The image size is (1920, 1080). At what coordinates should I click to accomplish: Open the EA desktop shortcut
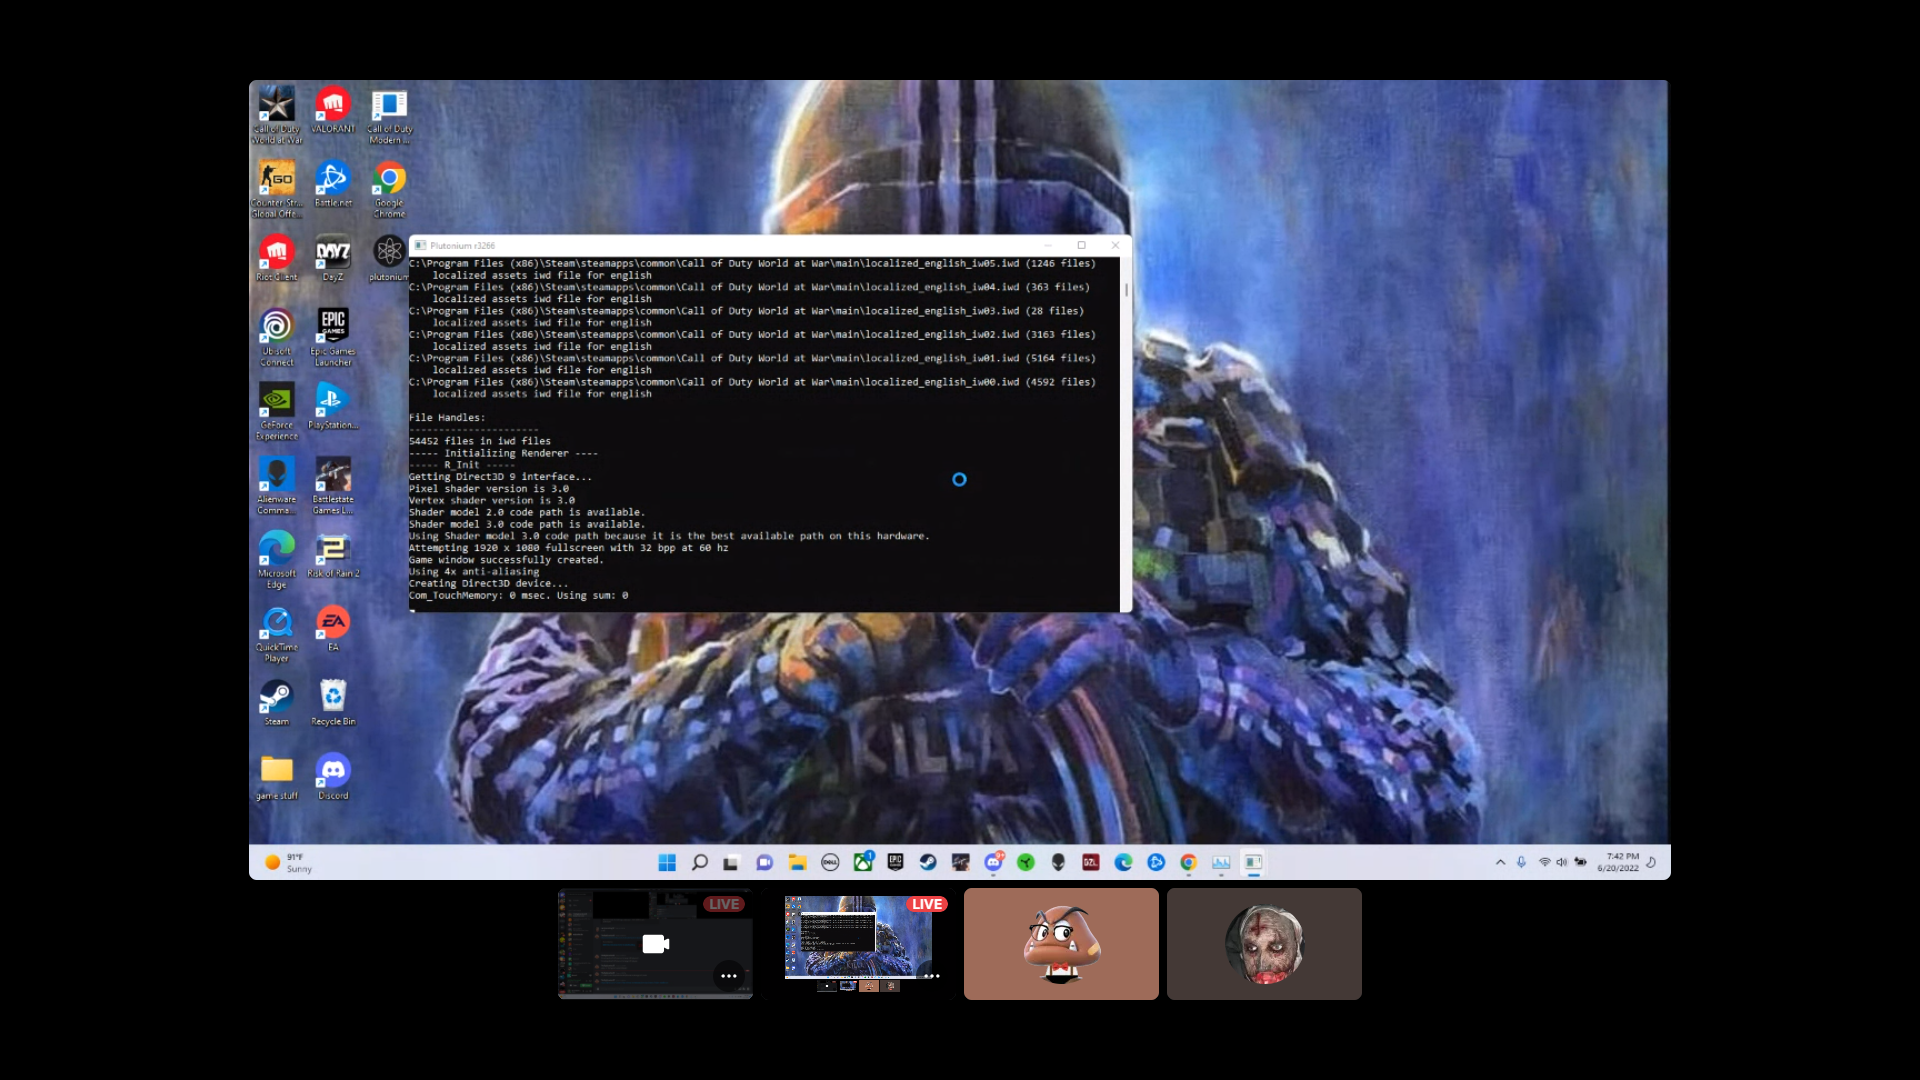pos(333,628)
